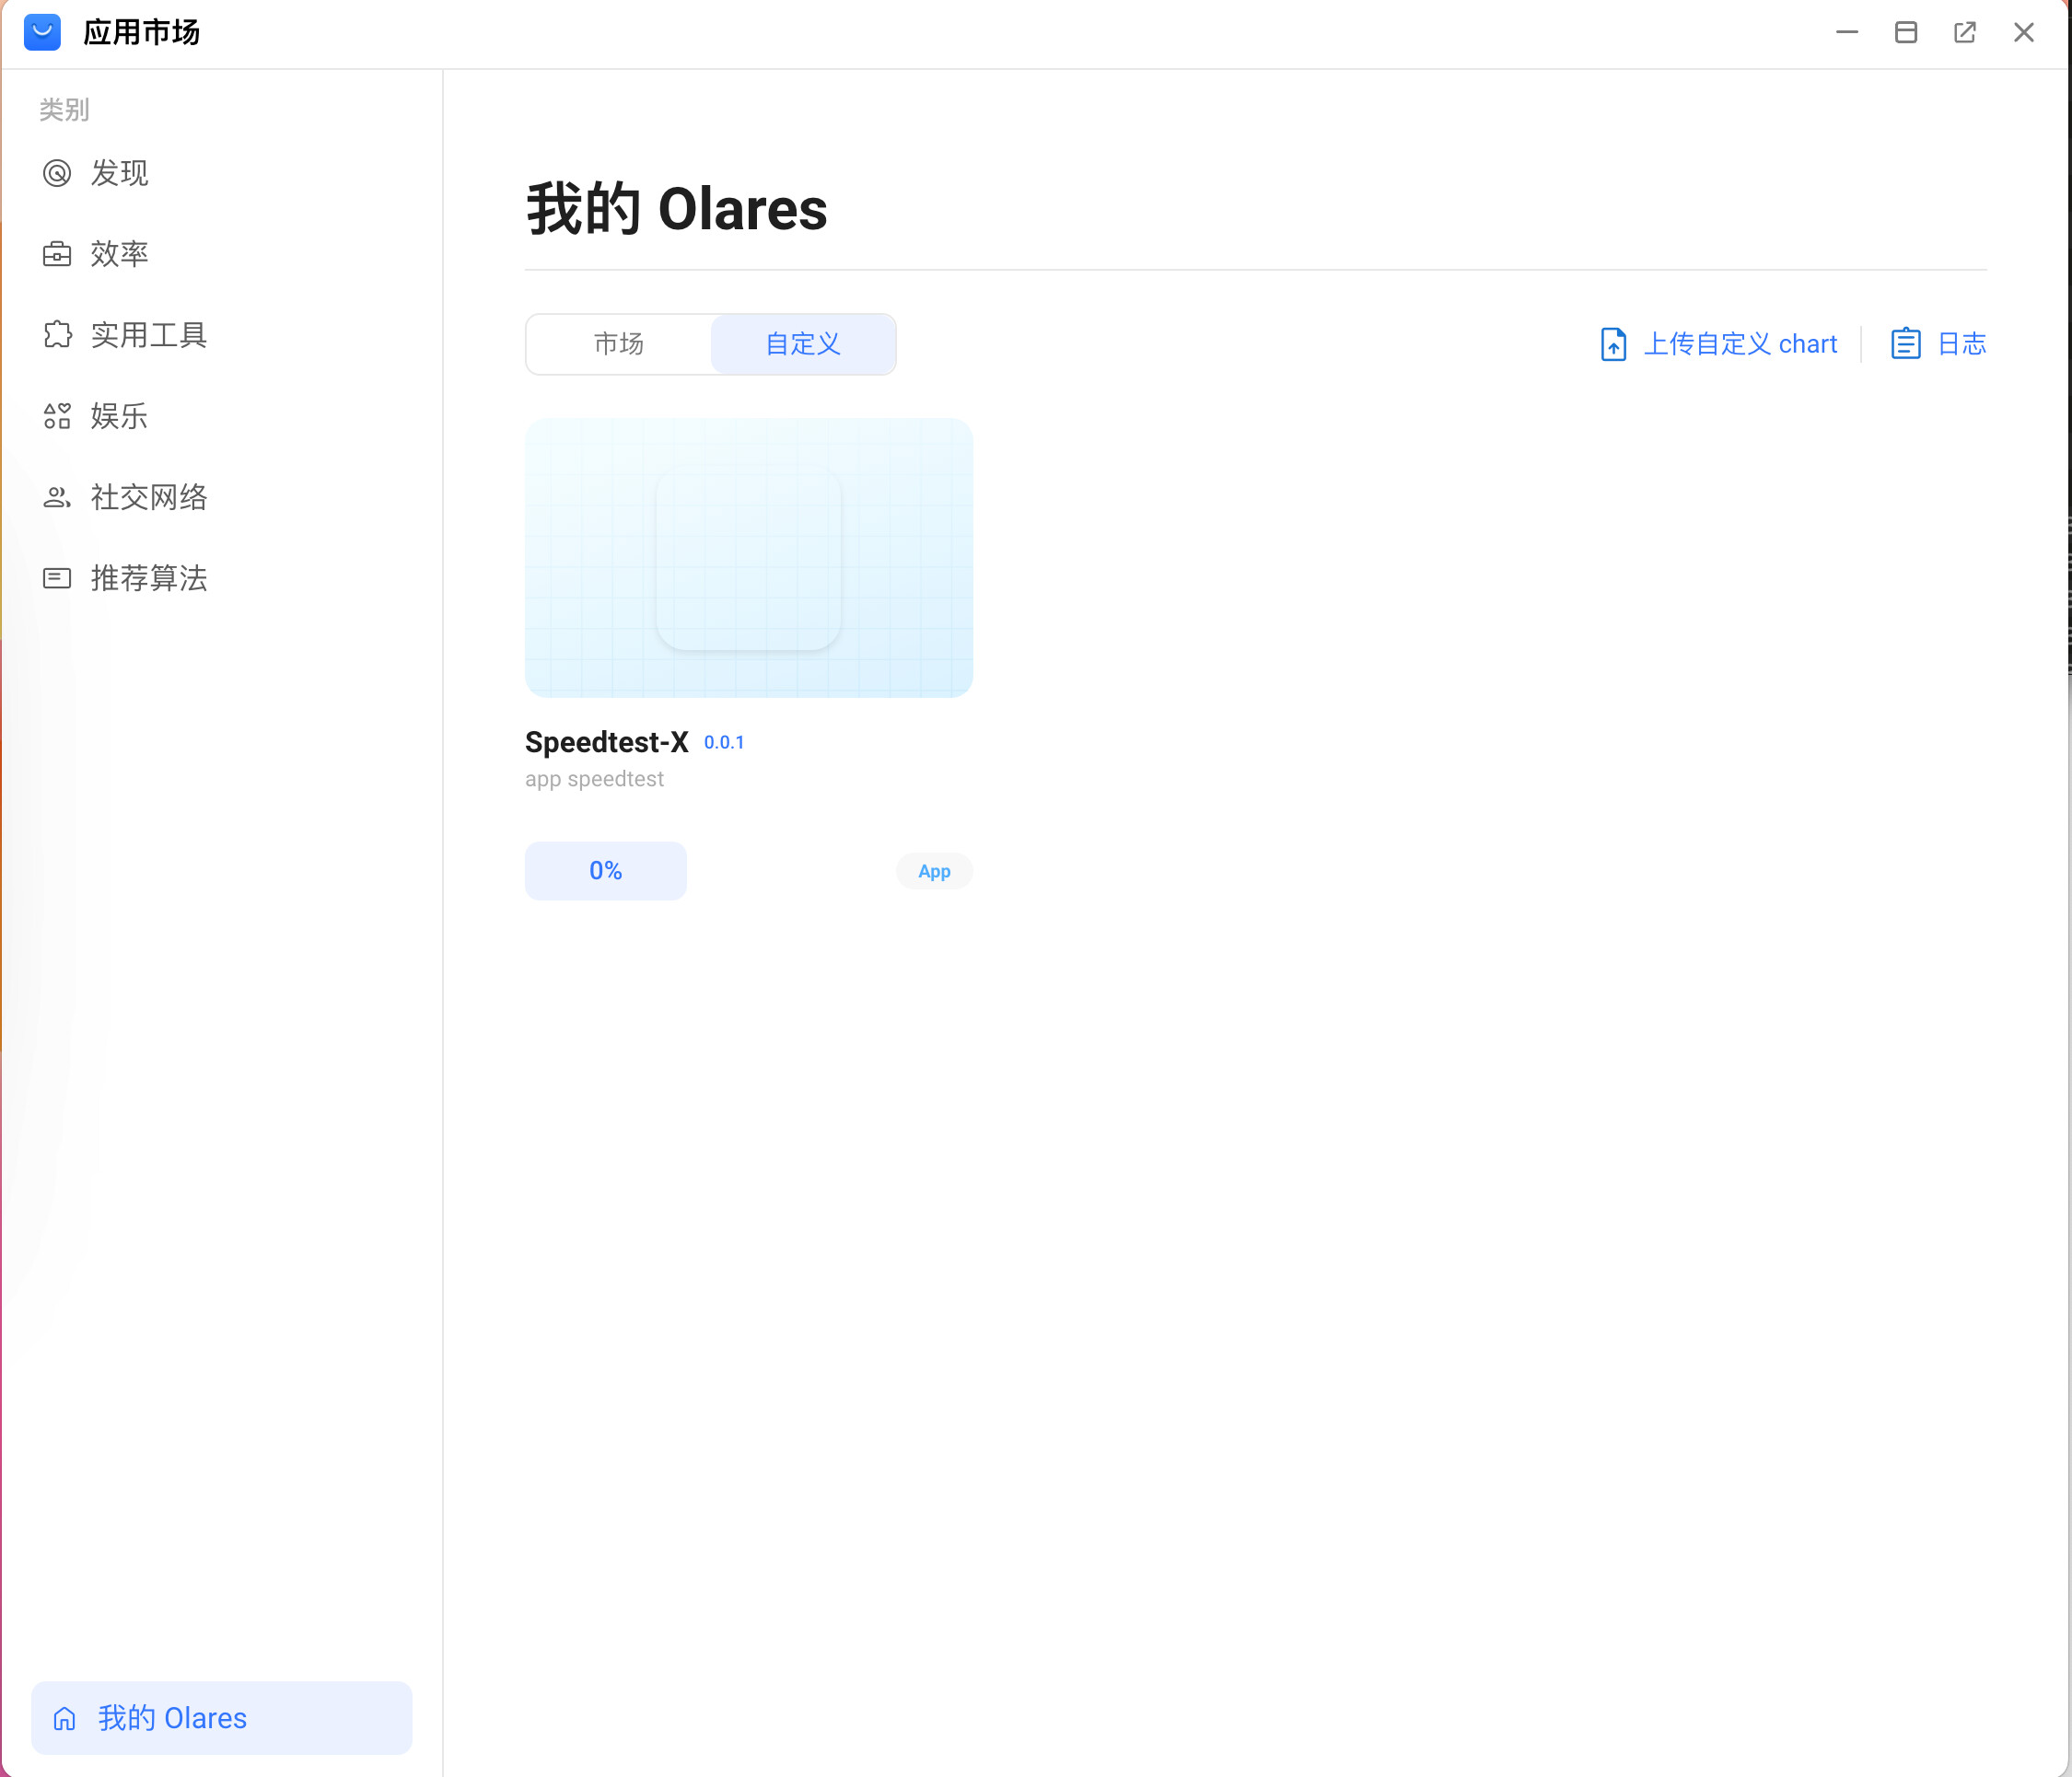Screen dimensions: 2072x1777
Task: Minimize the App Market window
Action: coord(1847,33)
